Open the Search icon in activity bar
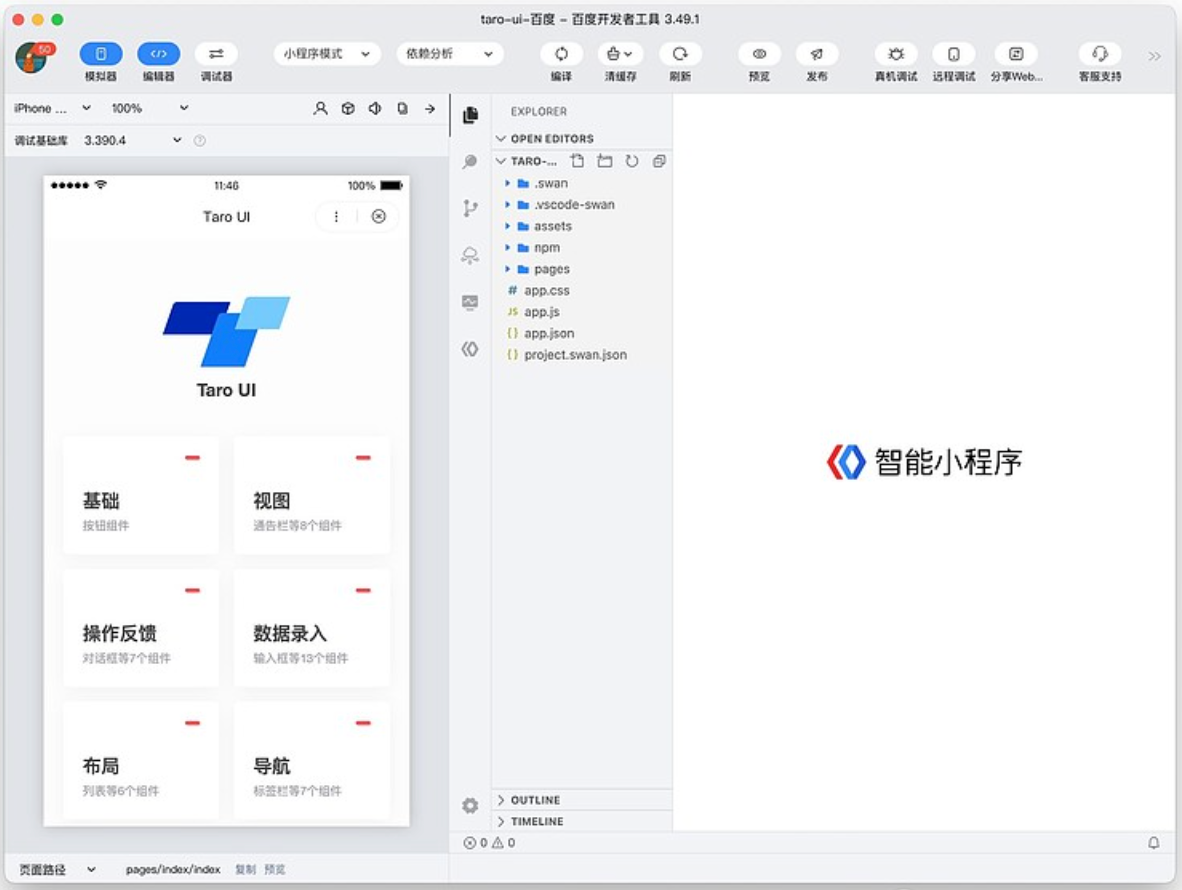Viewport: 1182px width, 890px height. pos(470,161)
